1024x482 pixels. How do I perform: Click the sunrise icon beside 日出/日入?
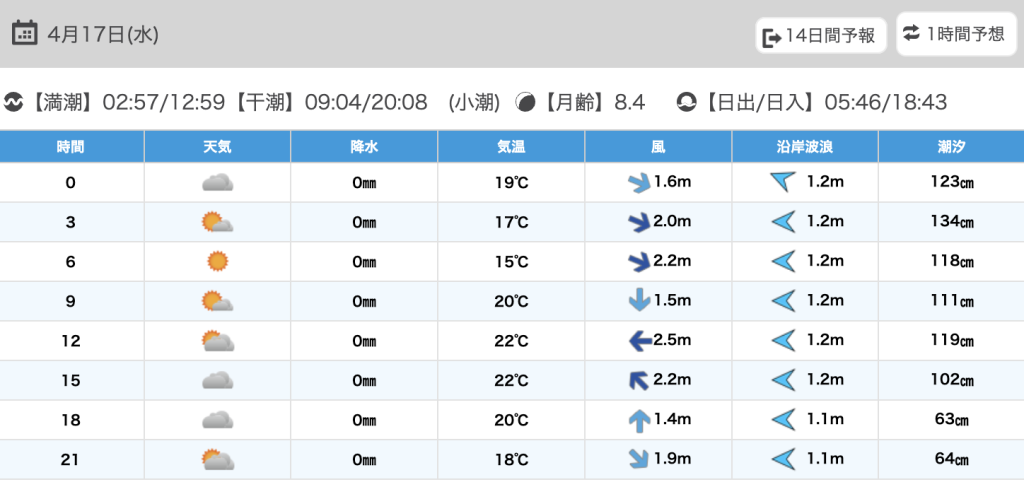(687, 102)
